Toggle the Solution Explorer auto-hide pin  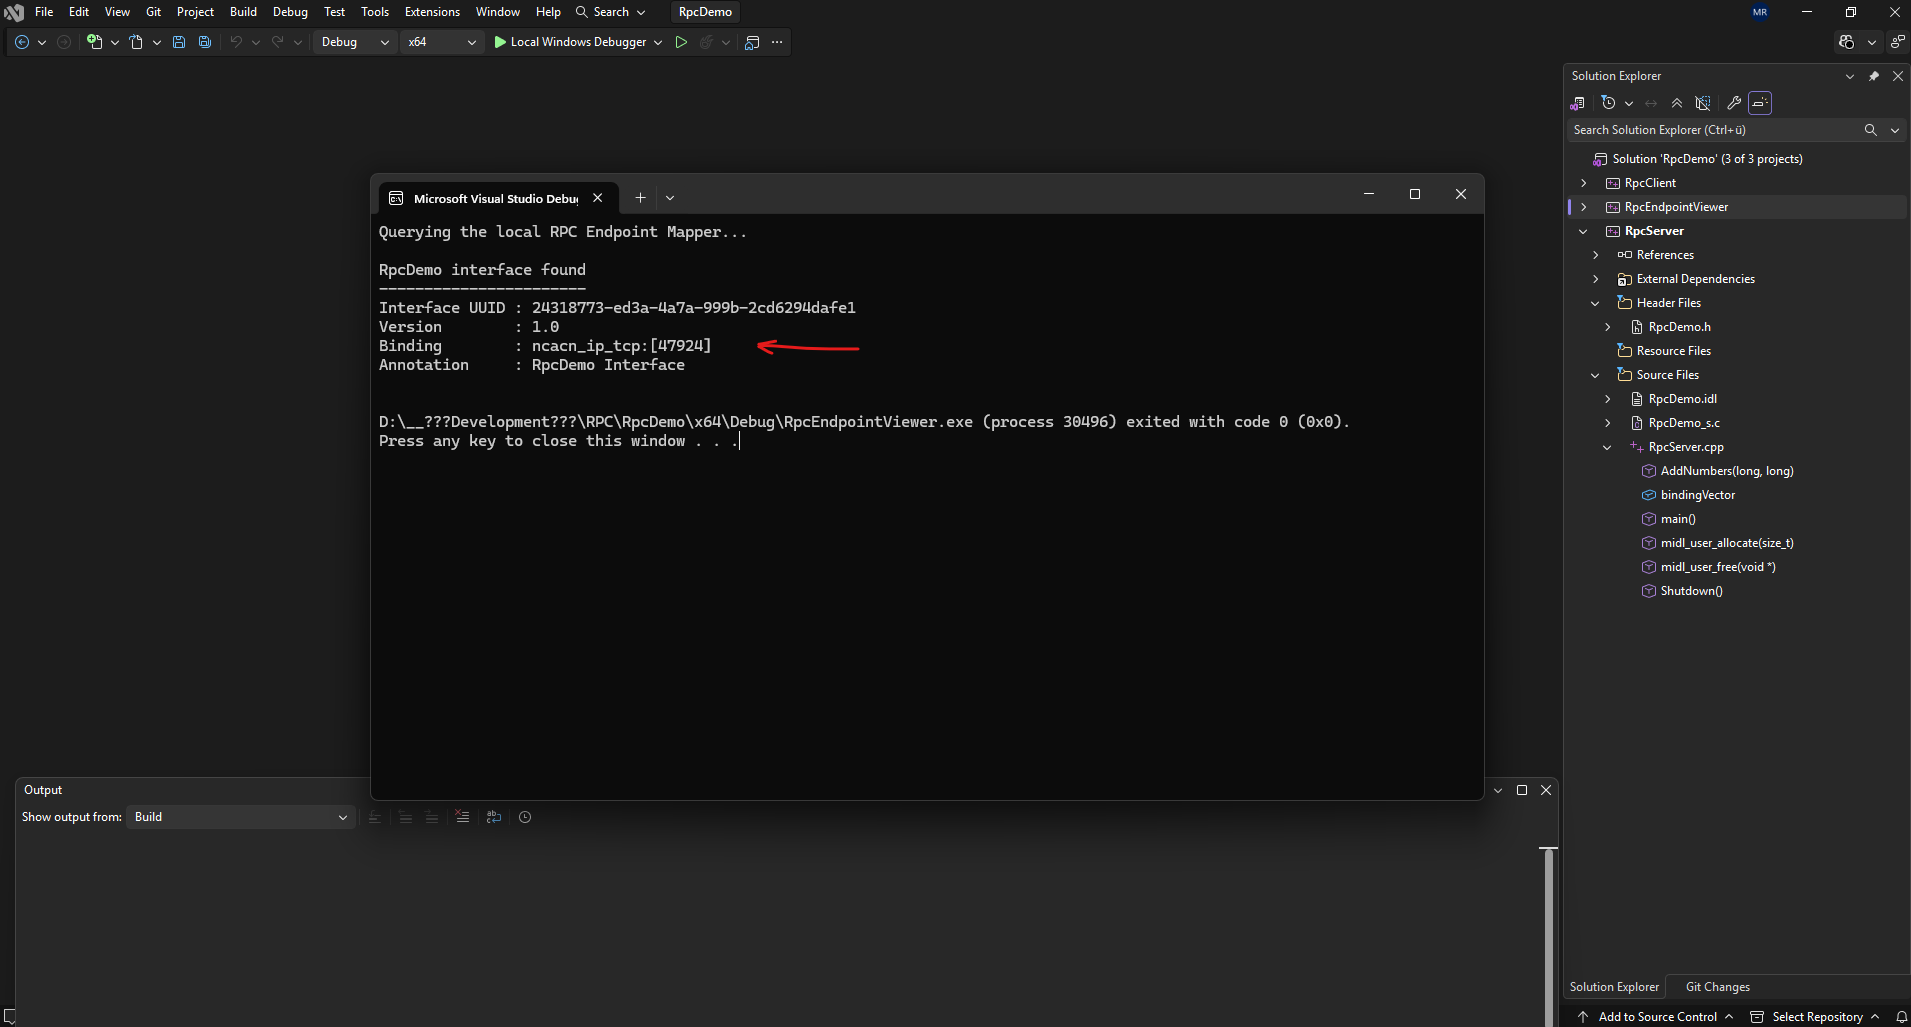point(1874,76)
